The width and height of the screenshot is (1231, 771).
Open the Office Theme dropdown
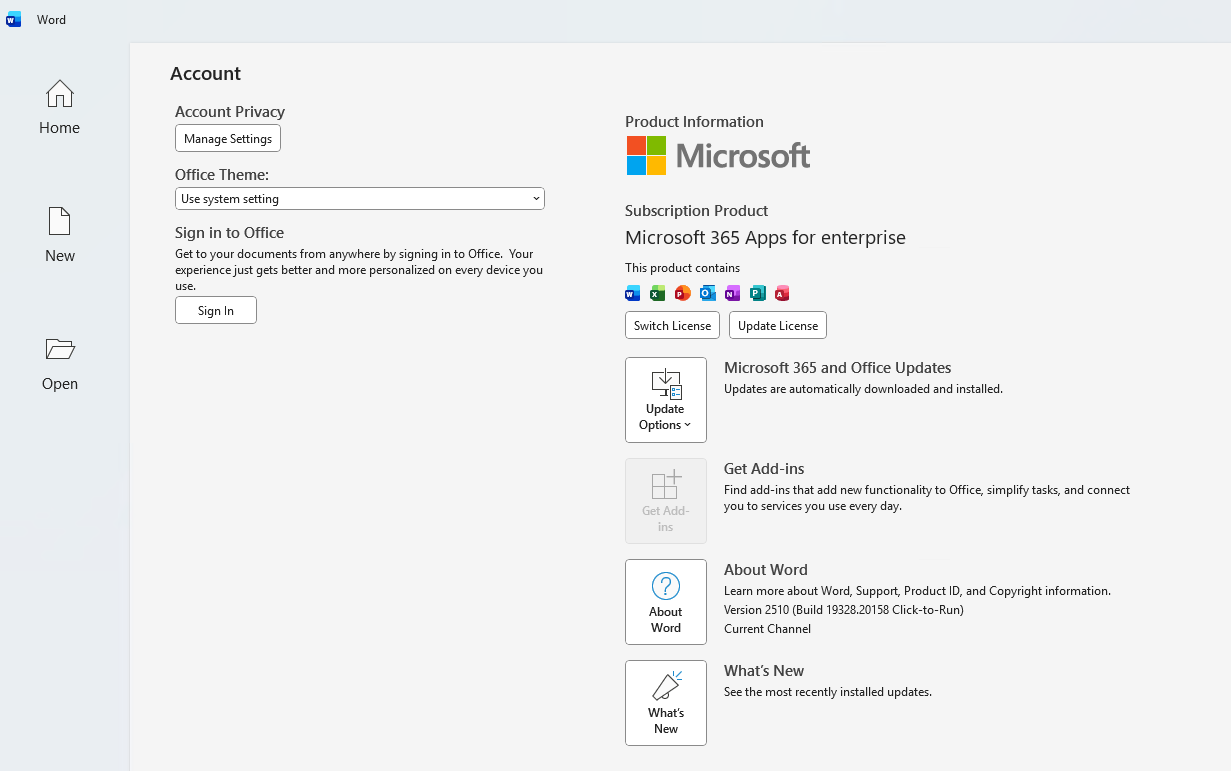(x=360, y=199)
